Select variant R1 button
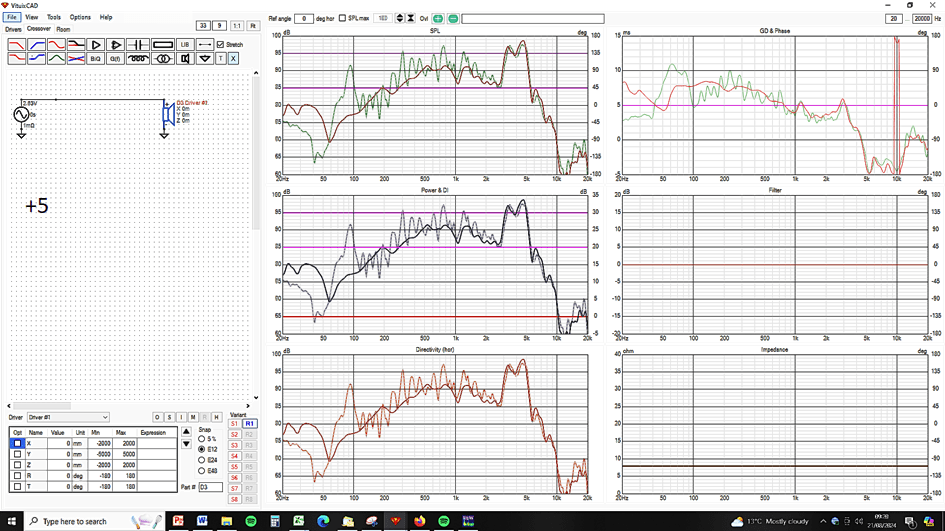 click(250, 424)
